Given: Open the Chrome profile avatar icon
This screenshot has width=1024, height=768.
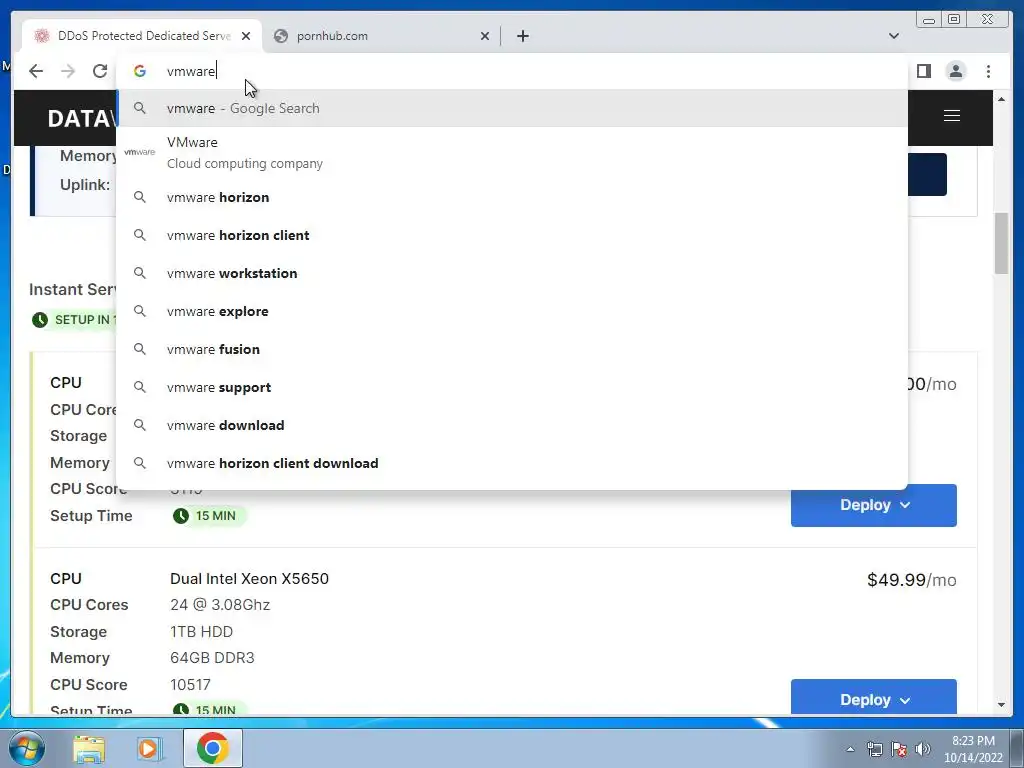Looking at the screenshot, I should [x=955, y=71].
